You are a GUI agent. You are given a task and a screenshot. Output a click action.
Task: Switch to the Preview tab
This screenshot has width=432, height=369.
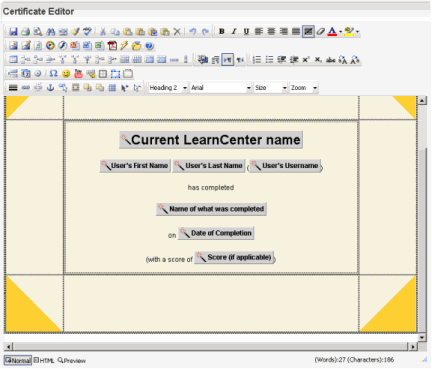pos(72,361)
